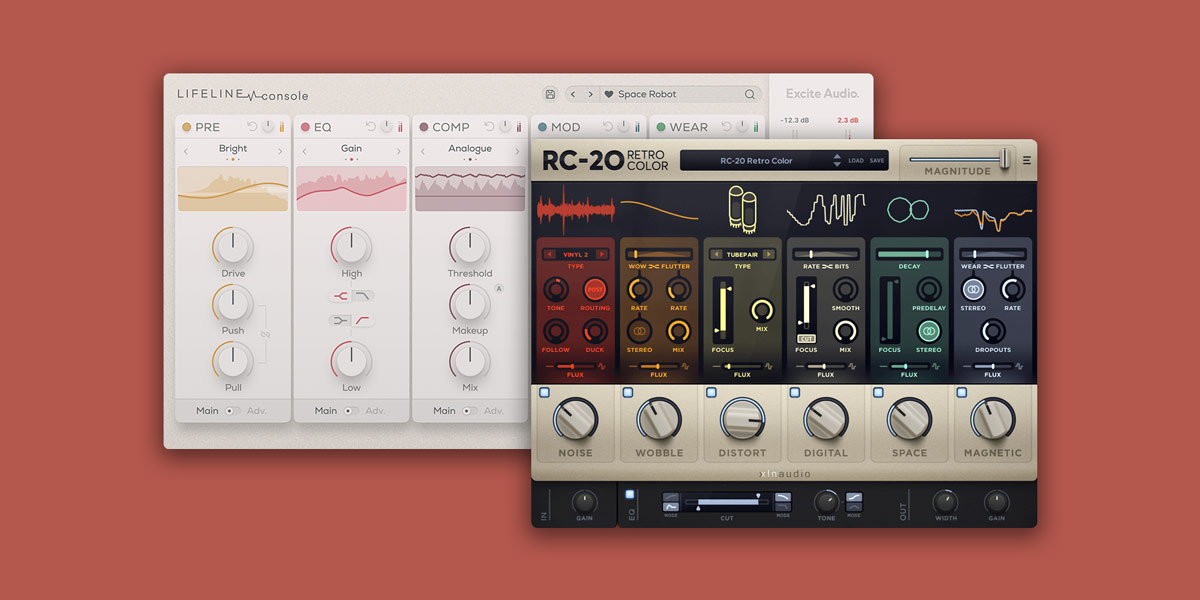Go to previous preset in Lifeline Console
The height and width of the screenshot is (600, 1200).
point(573,94)
